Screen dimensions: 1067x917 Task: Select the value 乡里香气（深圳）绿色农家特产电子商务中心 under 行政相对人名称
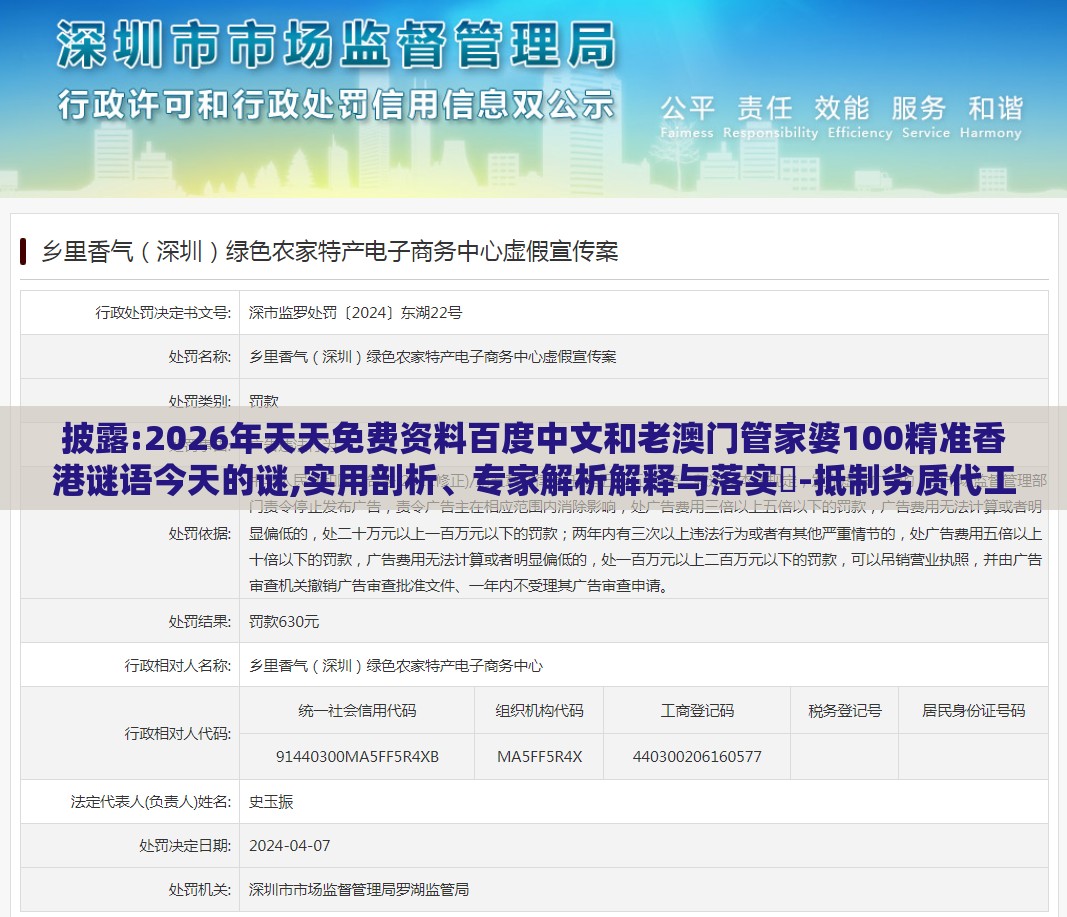click(395, 665)
